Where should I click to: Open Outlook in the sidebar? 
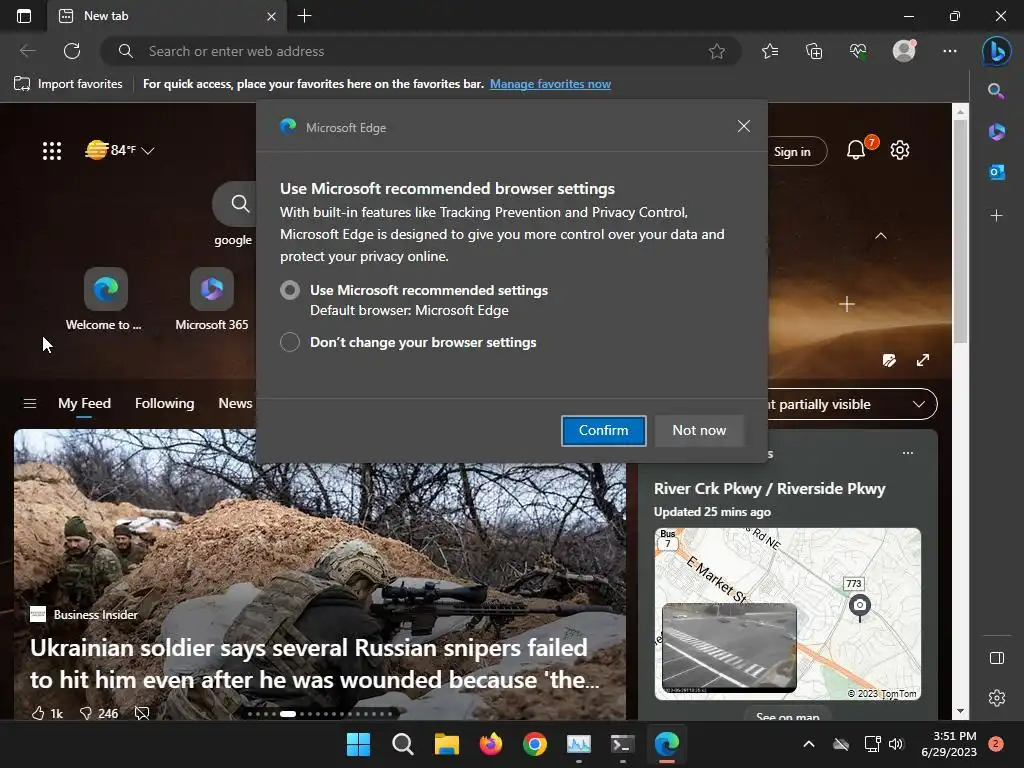click(x=997, y=172)
